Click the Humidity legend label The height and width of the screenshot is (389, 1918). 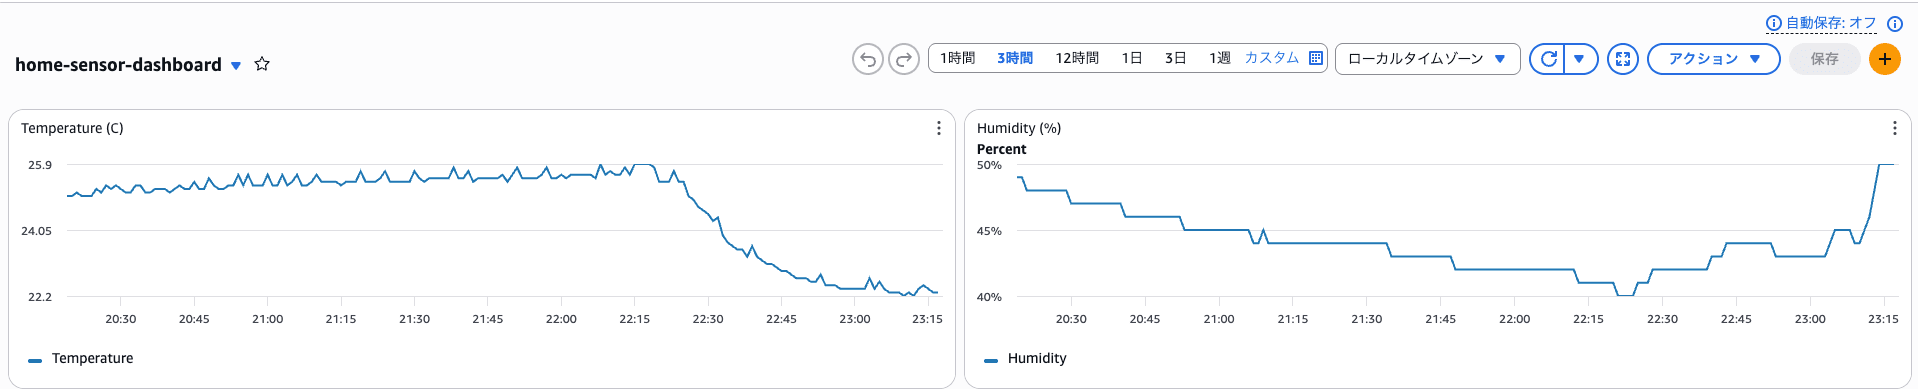[x=1037, y=358]
